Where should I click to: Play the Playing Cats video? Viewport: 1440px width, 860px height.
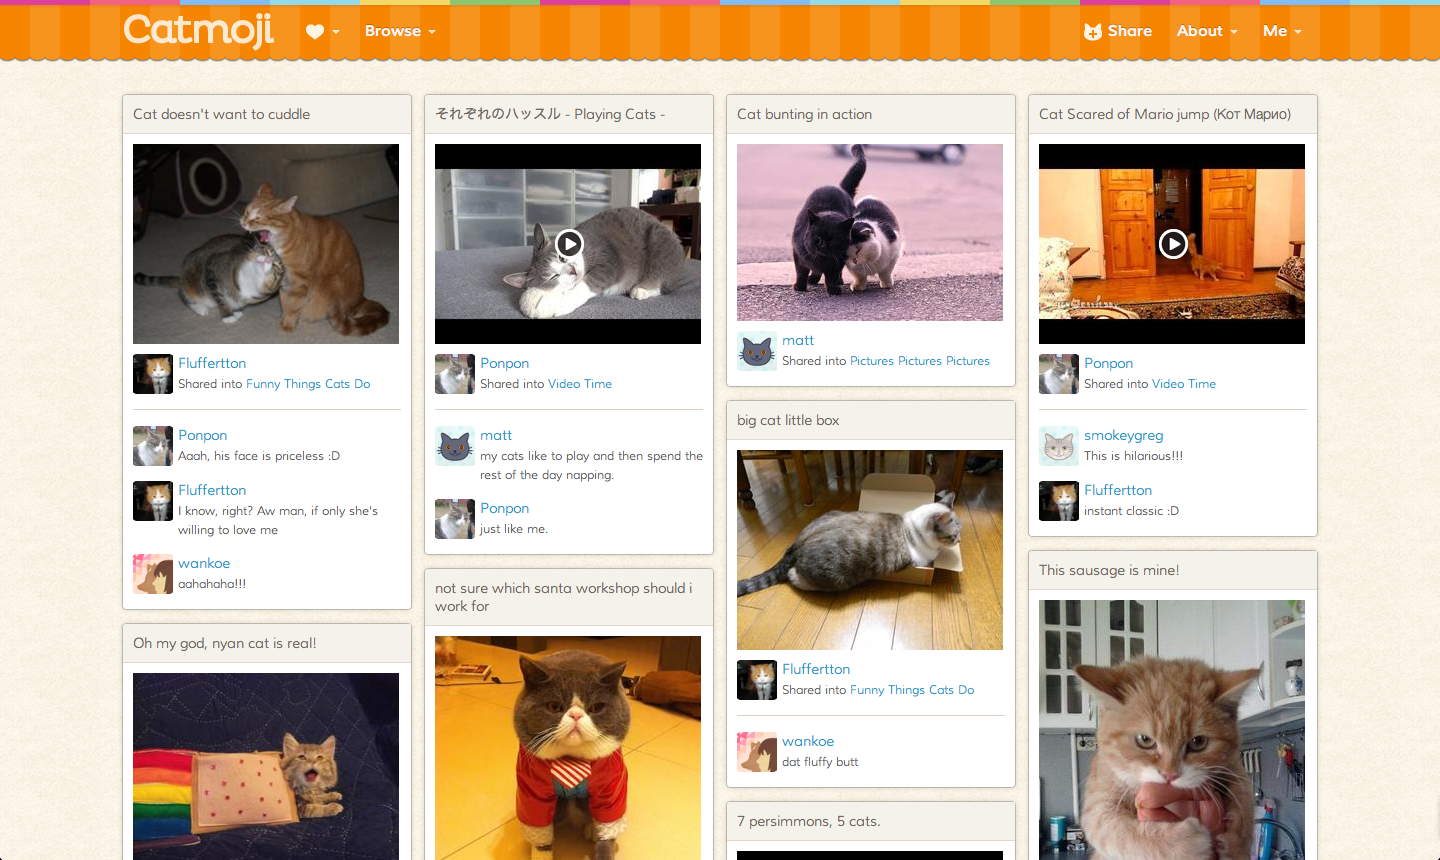tap(568, 243)
